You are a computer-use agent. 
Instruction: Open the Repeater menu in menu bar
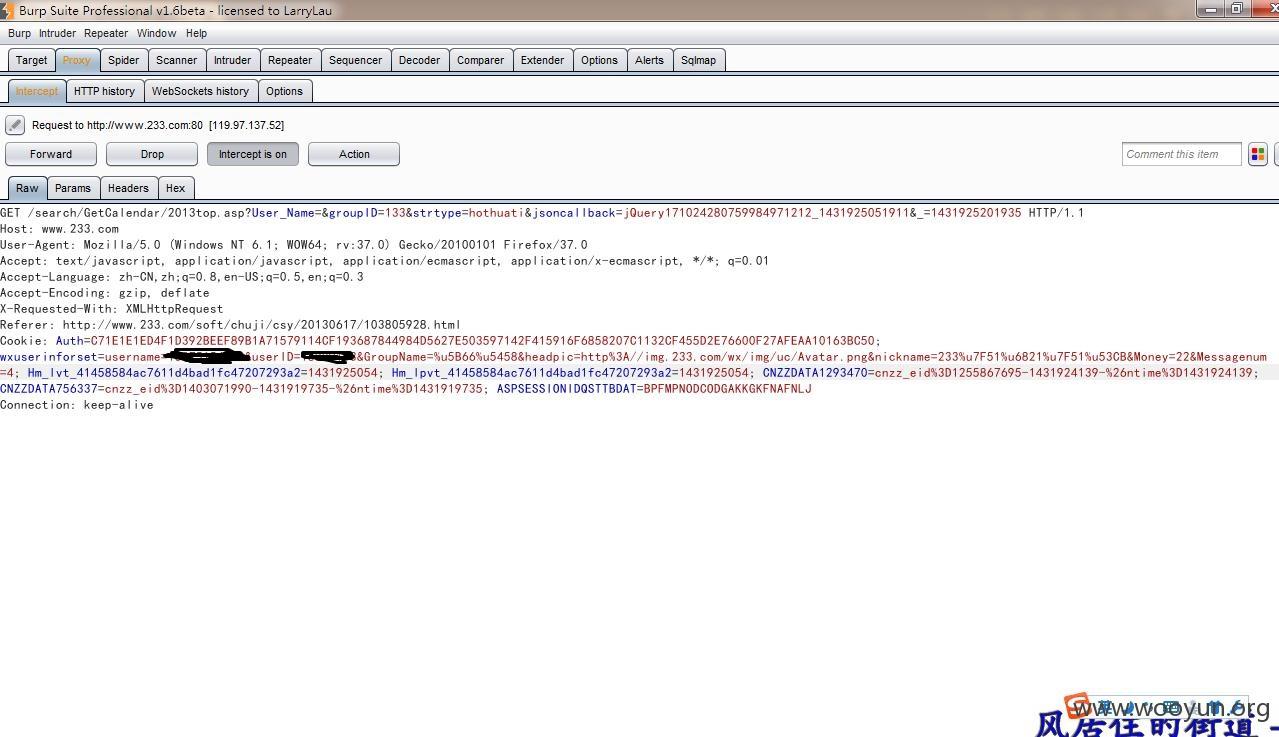click(x=106, y=33)
